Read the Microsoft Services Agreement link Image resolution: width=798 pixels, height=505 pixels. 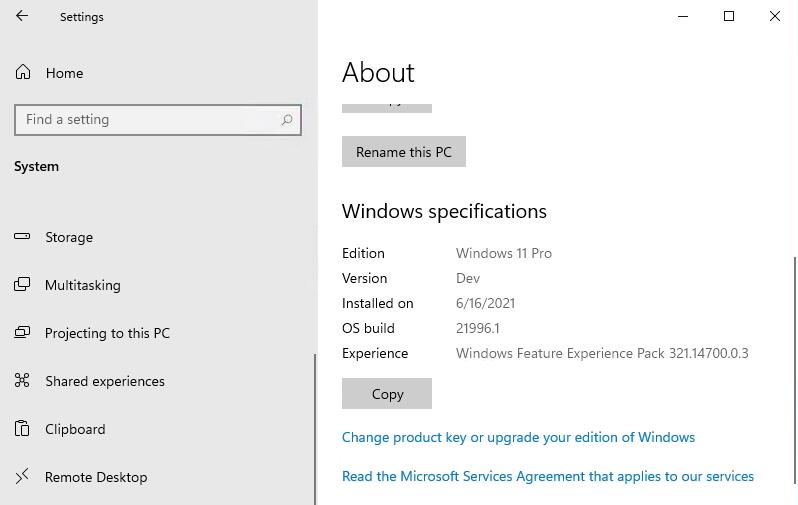click(547, 476)
